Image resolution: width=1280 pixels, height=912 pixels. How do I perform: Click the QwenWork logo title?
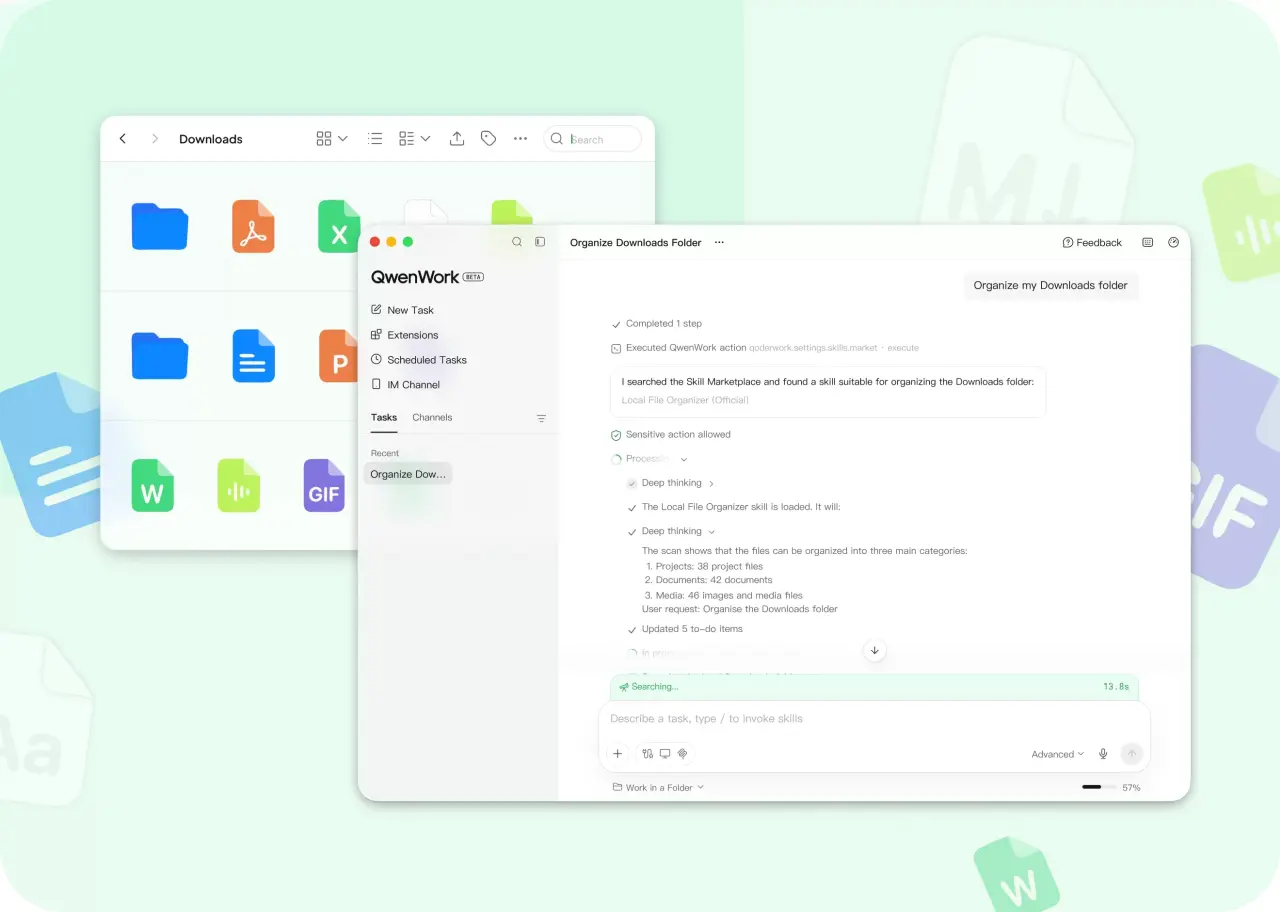click(415, 277)
